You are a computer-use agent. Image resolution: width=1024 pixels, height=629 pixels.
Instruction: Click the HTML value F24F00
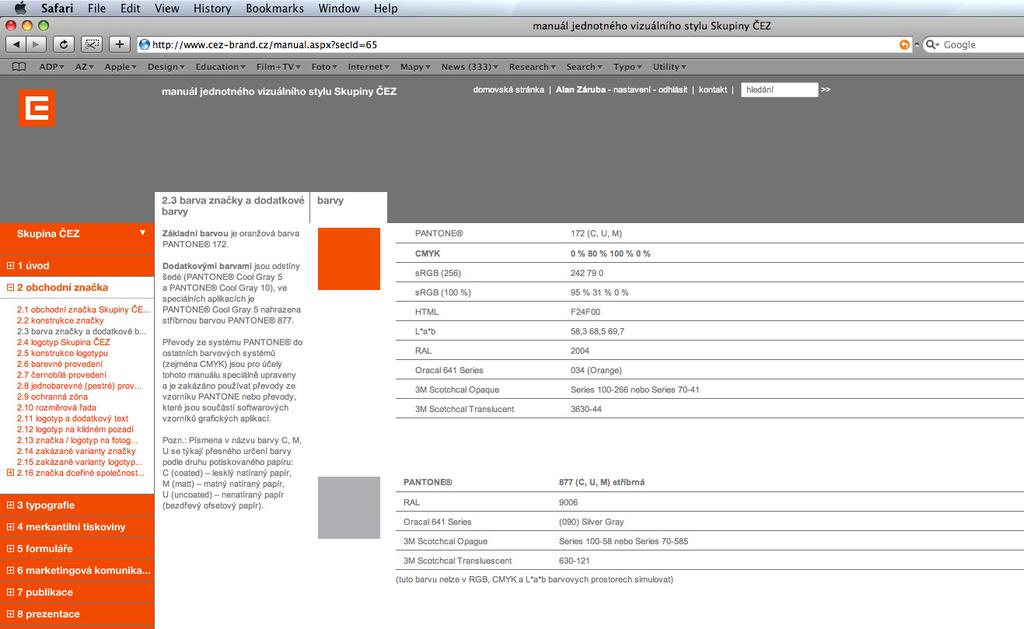point(585,312)
